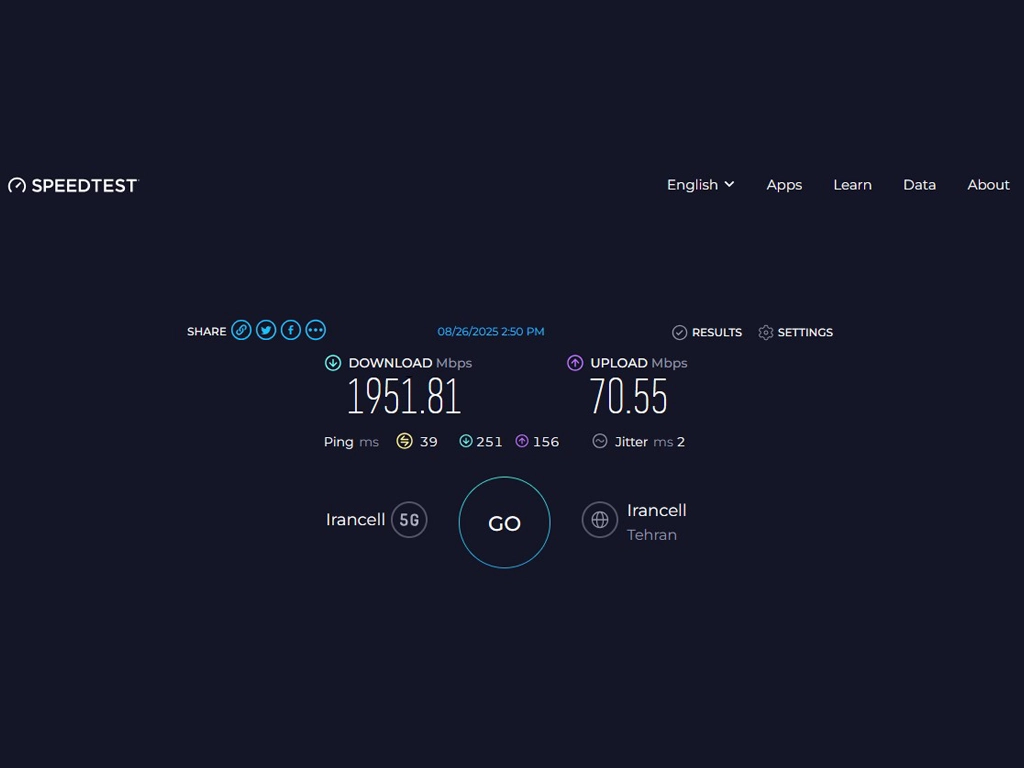Open the Apps menu
This screenshot has height=768, width=1024.
[x=784, y=185]
